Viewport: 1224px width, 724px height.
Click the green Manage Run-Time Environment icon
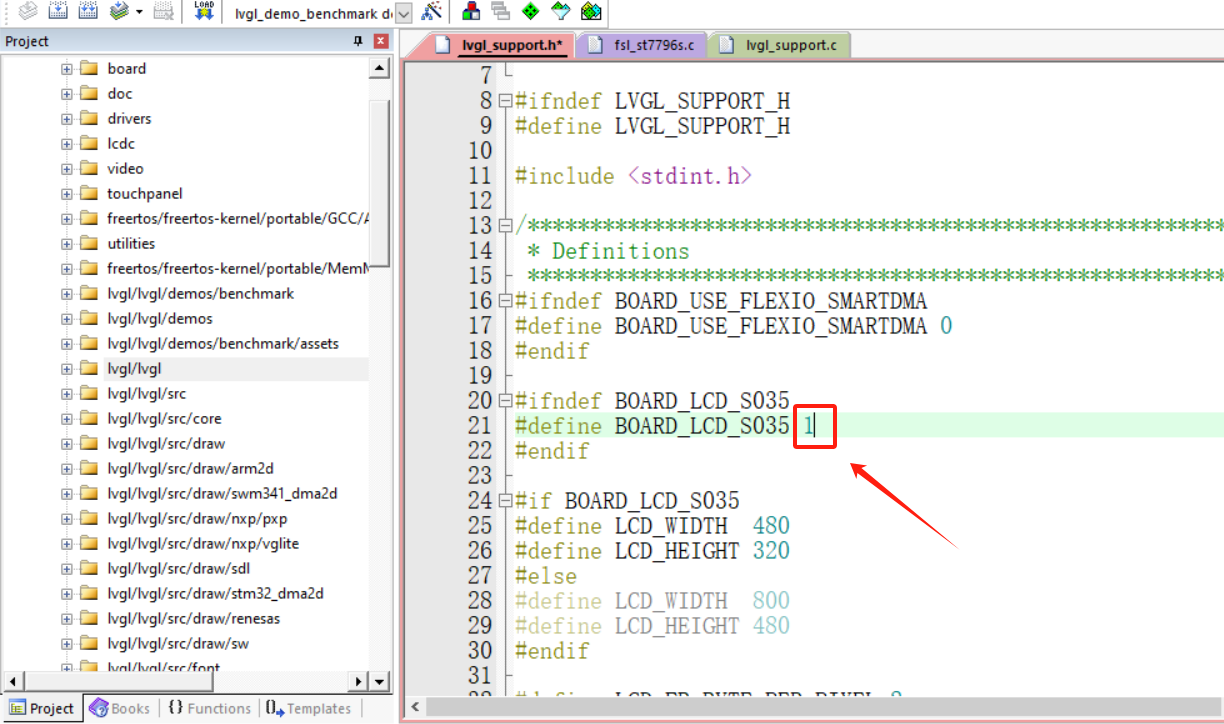click(531, 12)
